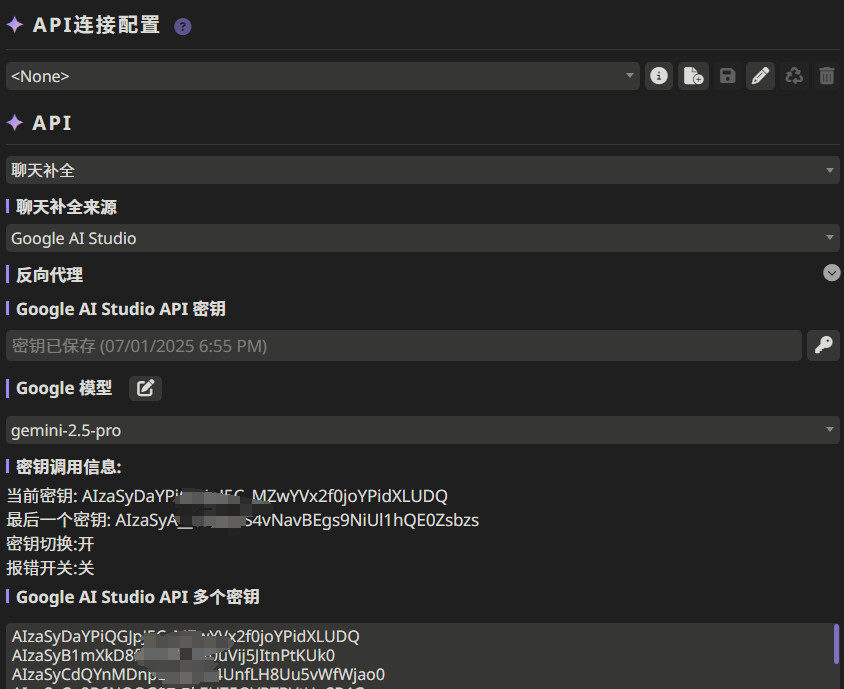Create a new connection profile file
Image resolution: width=844 pixels, height=689 pixels.
[693, 76]
